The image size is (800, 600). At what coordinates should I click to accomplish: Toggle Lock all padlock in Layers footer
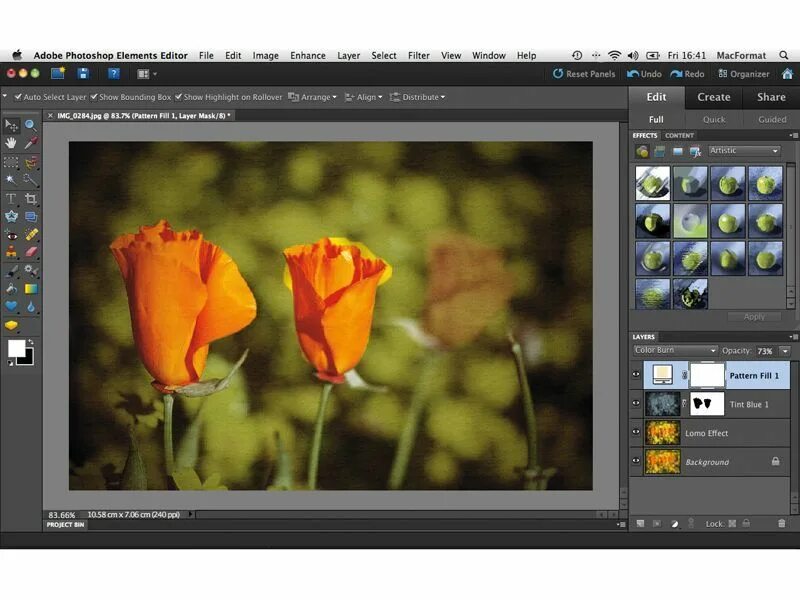coord(746,523)
